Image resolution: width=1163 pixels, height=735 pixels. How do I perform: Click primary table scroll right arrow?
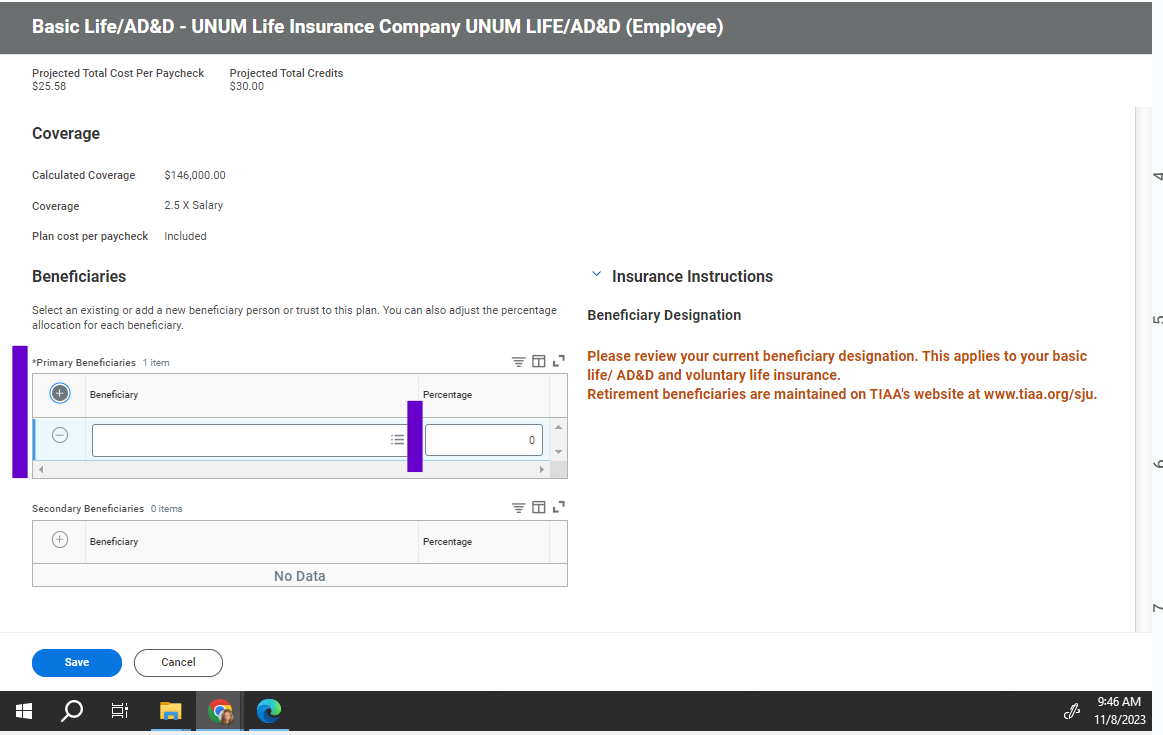point(541,469)
